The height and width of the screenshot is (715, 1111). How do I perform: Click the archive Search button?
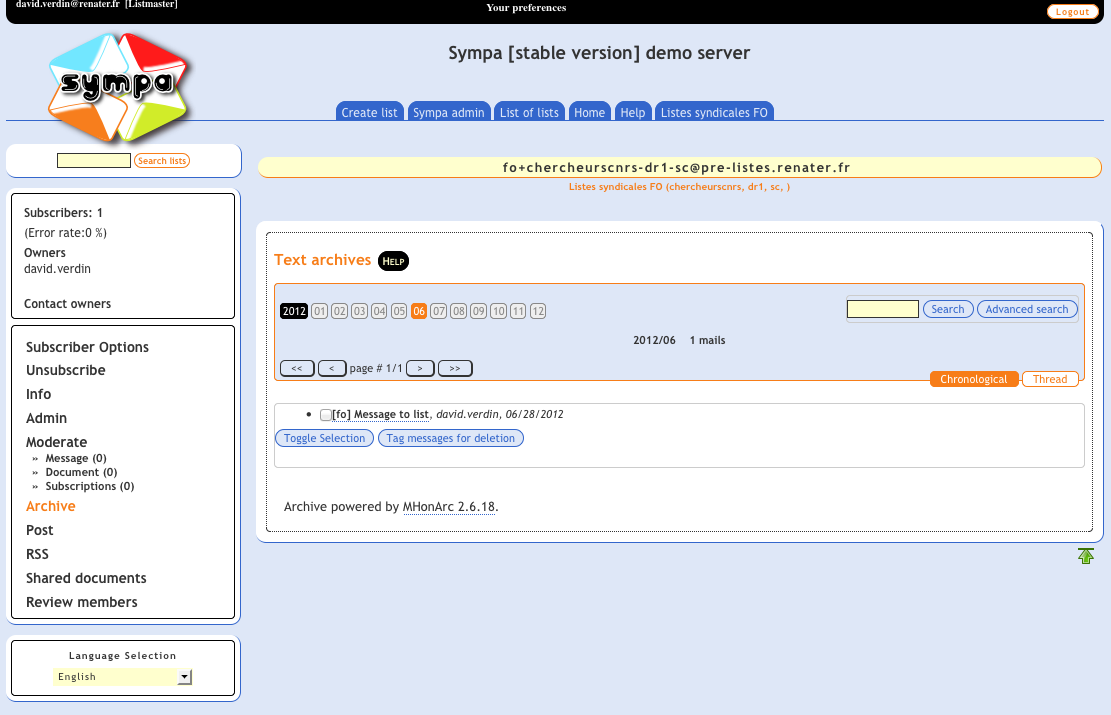(x=948, y=309)
